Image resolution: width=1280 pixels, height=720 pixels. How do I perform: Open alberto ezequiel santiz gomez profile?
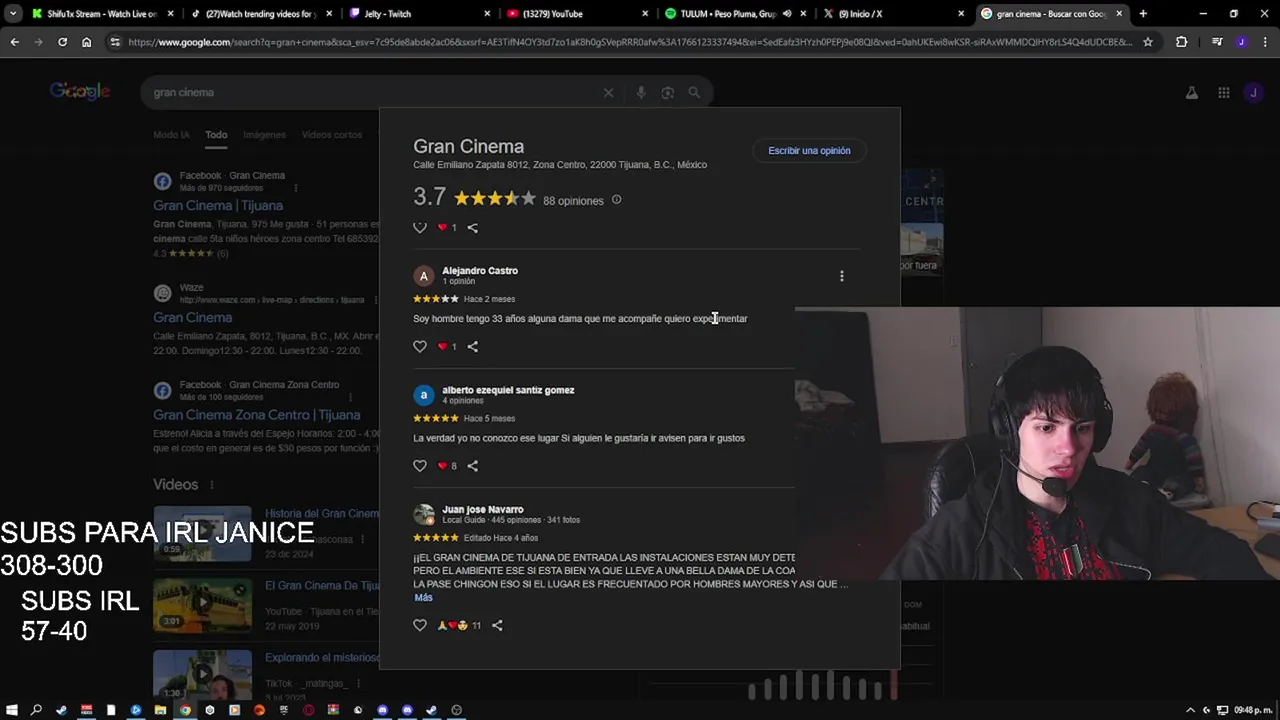(508, 390)
